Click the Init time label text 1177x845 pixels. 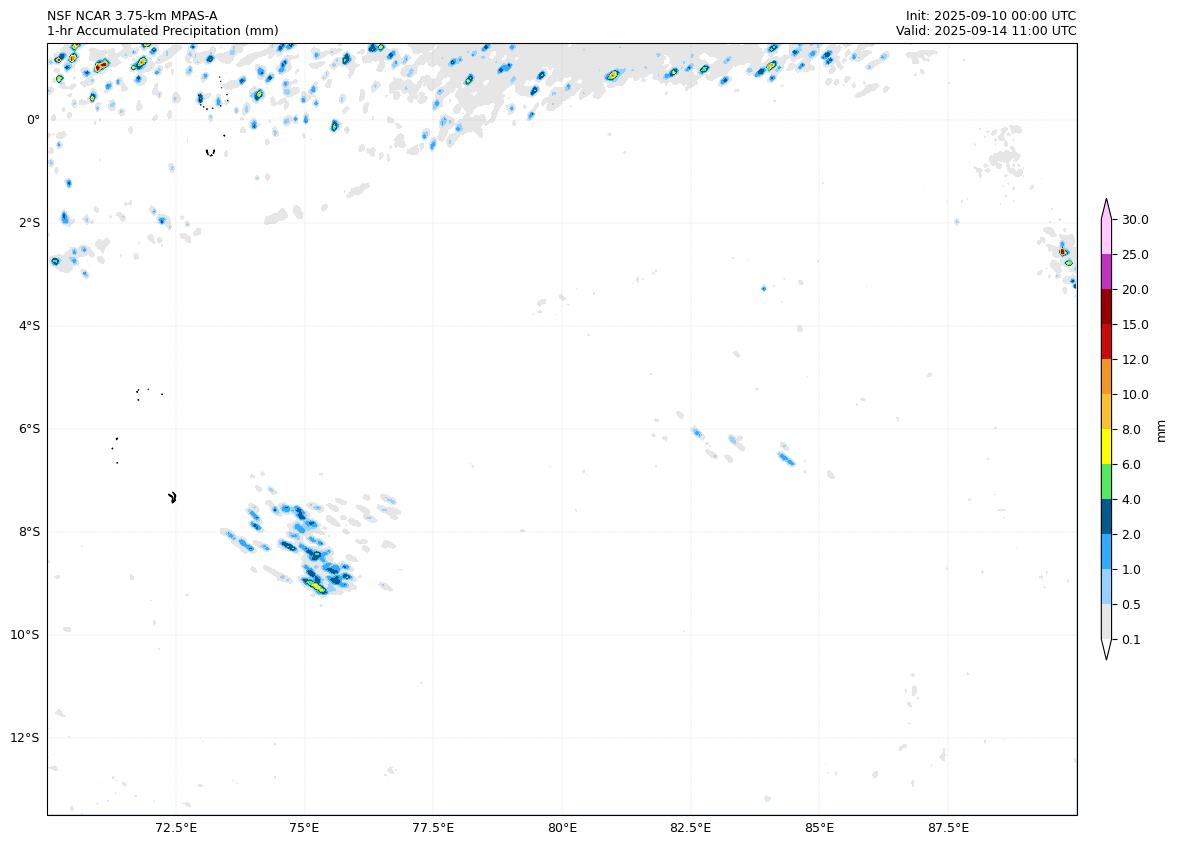pos(990,16)
